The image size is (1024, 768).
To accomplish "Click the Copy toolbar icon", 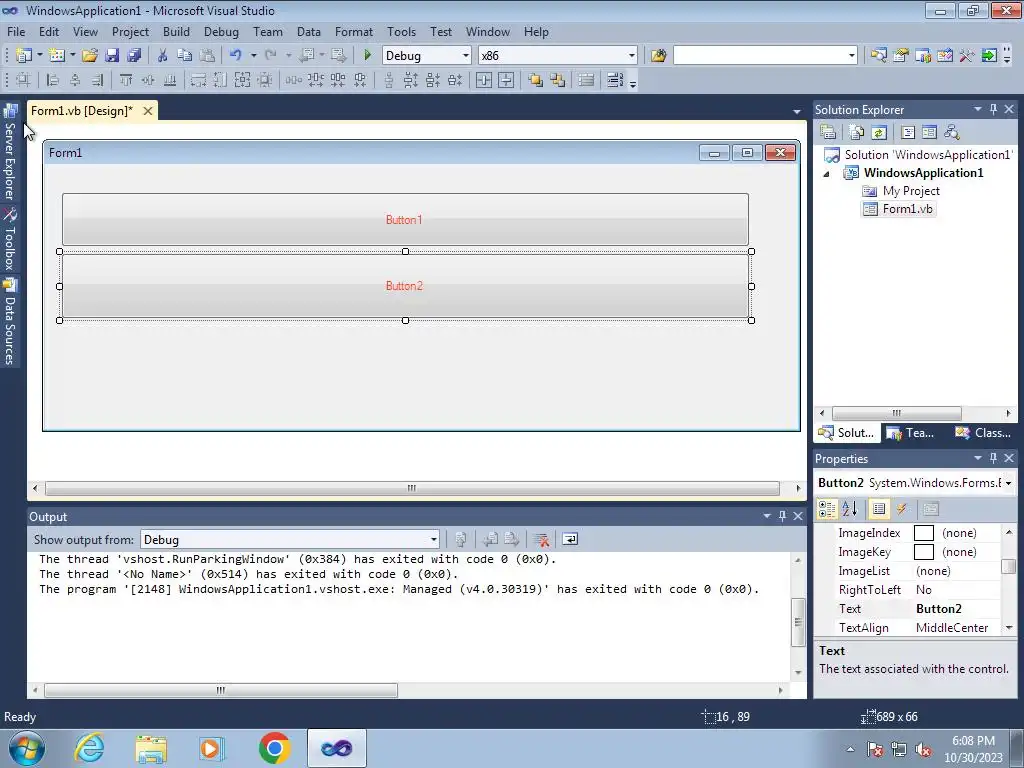I will pyautogui.click(x=184, y=56).
